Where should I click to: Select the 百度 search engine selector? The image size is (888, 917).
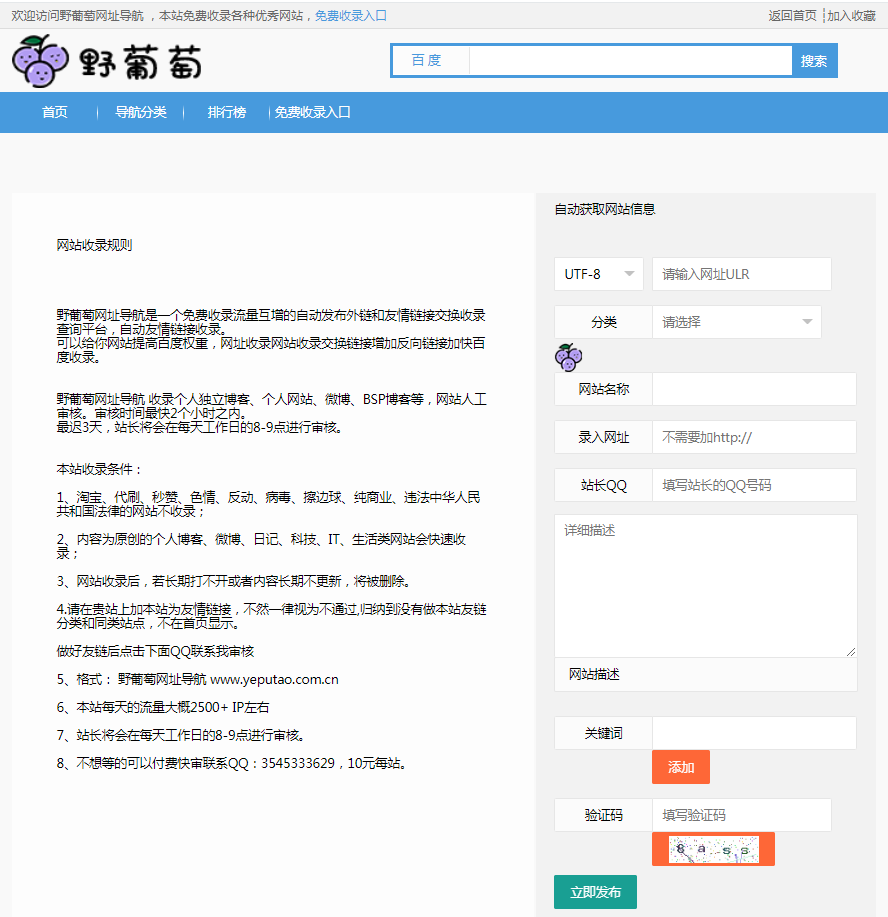[x=427, y=61]
